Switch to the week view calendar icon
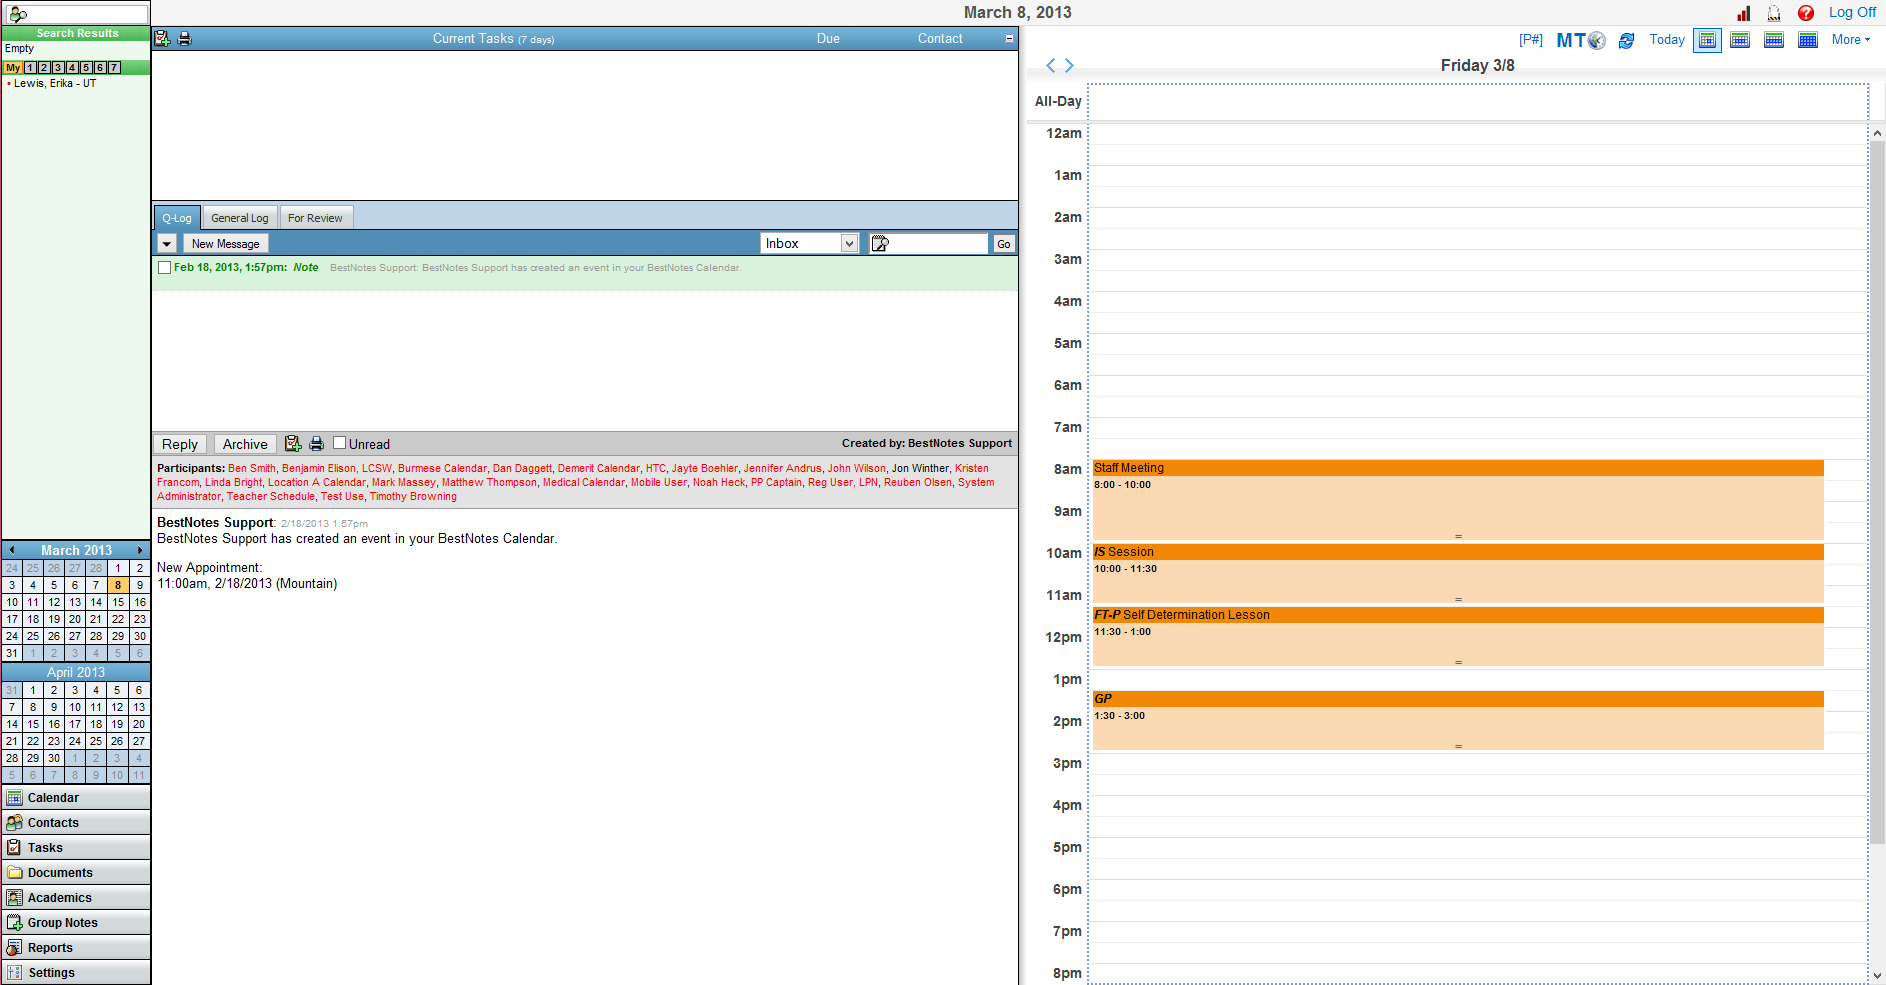The image size is (1886, 985). click(x=1740, y=40)
